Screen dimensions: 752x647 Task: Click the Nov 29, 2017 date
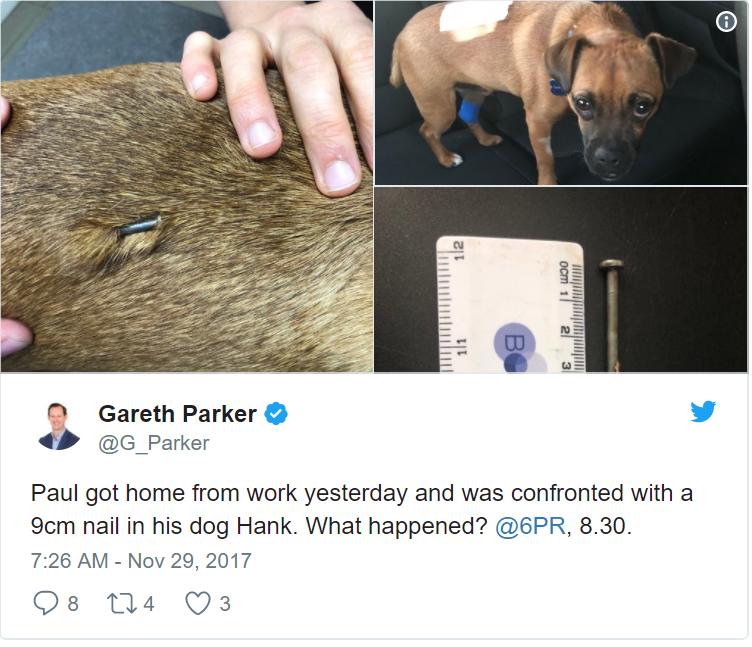(189, 561)
